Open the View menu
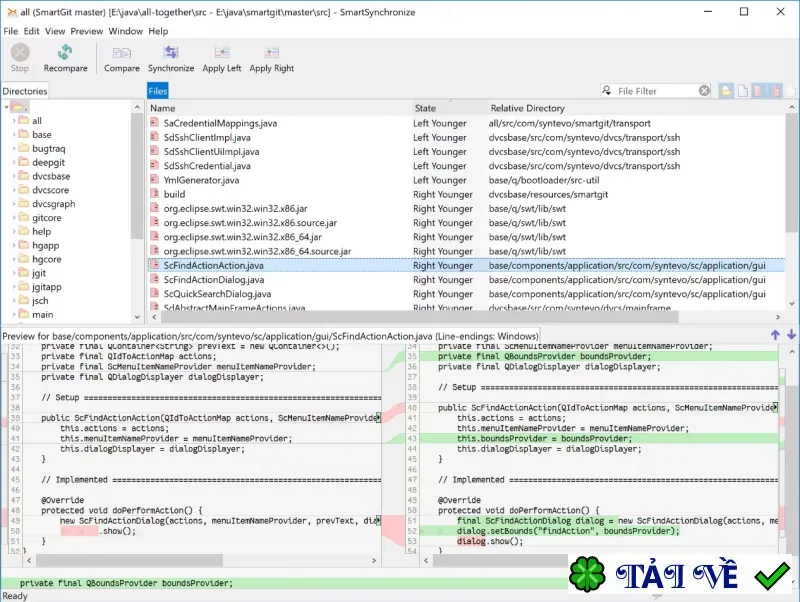800x602 pixels. pyautogui.click(x=55, y=31)
